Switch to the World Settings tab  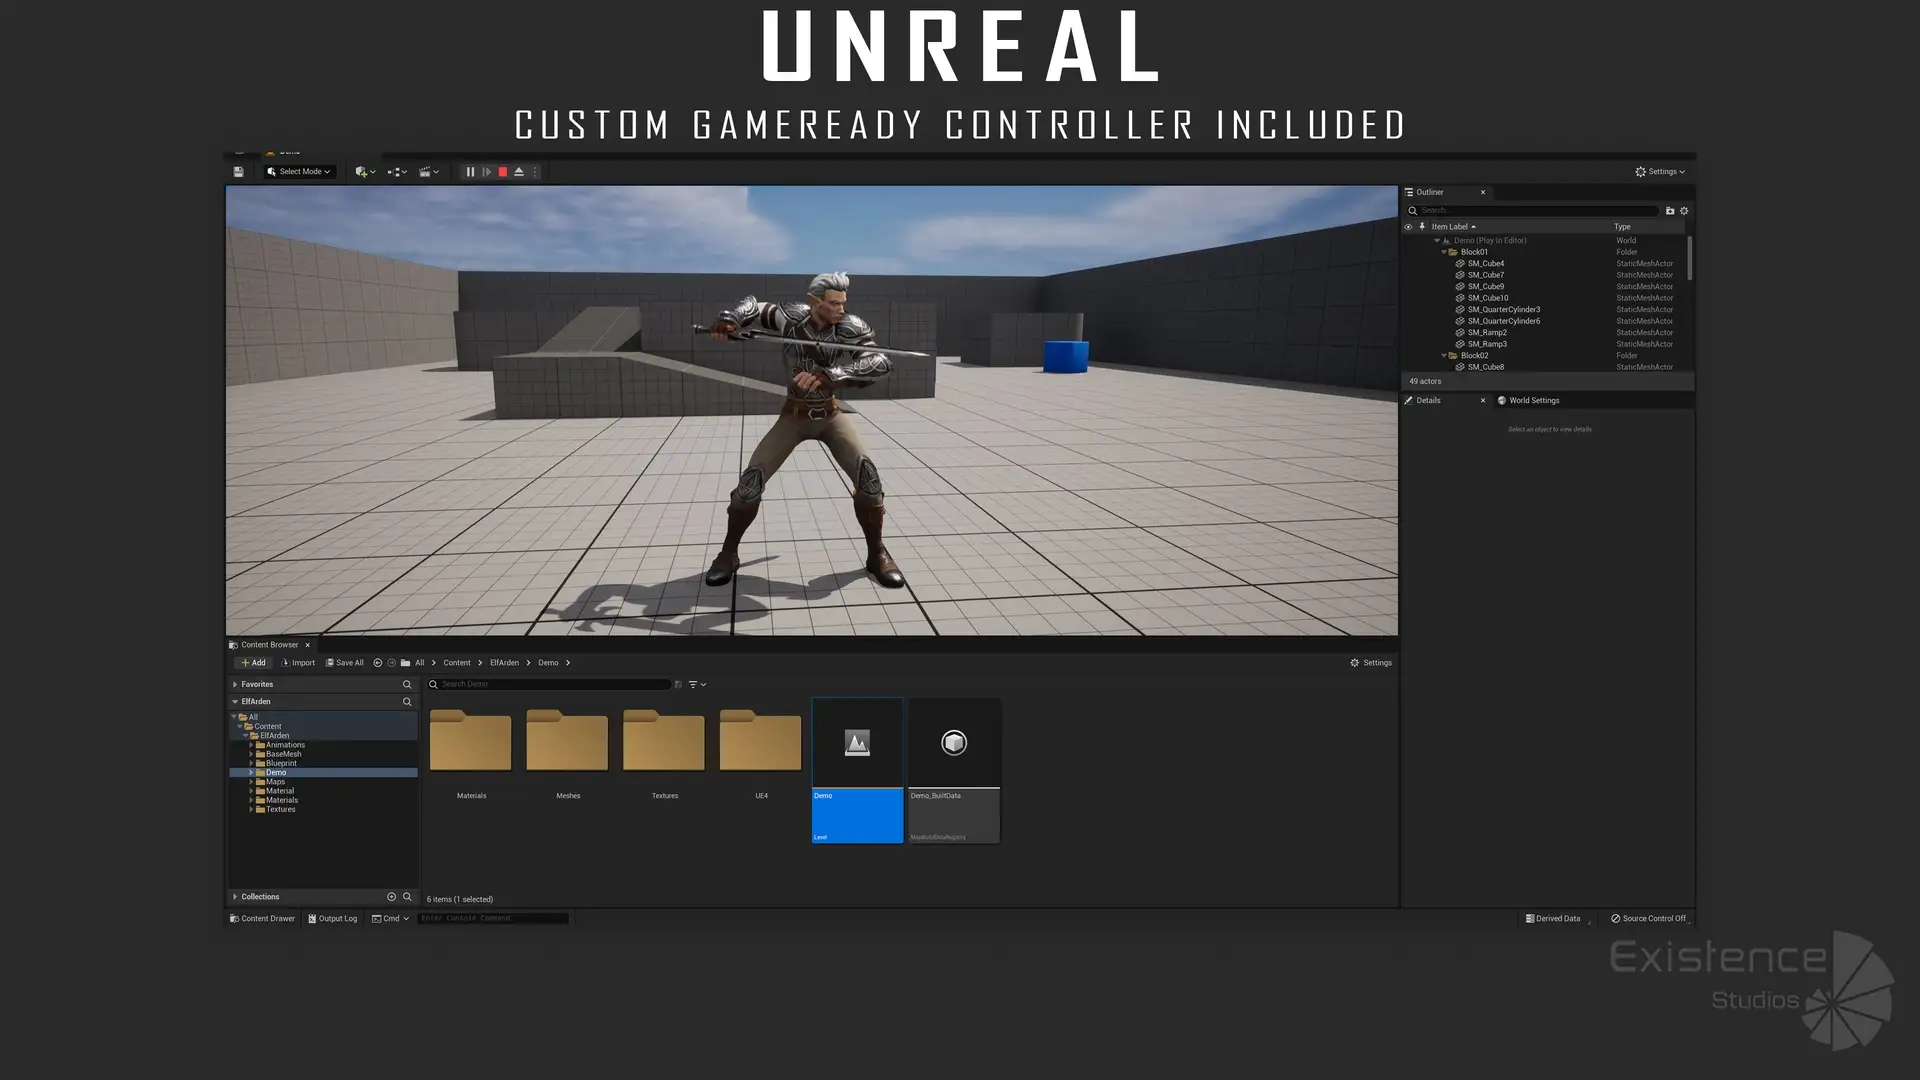pyautogui.click(x=1532, y=401)
